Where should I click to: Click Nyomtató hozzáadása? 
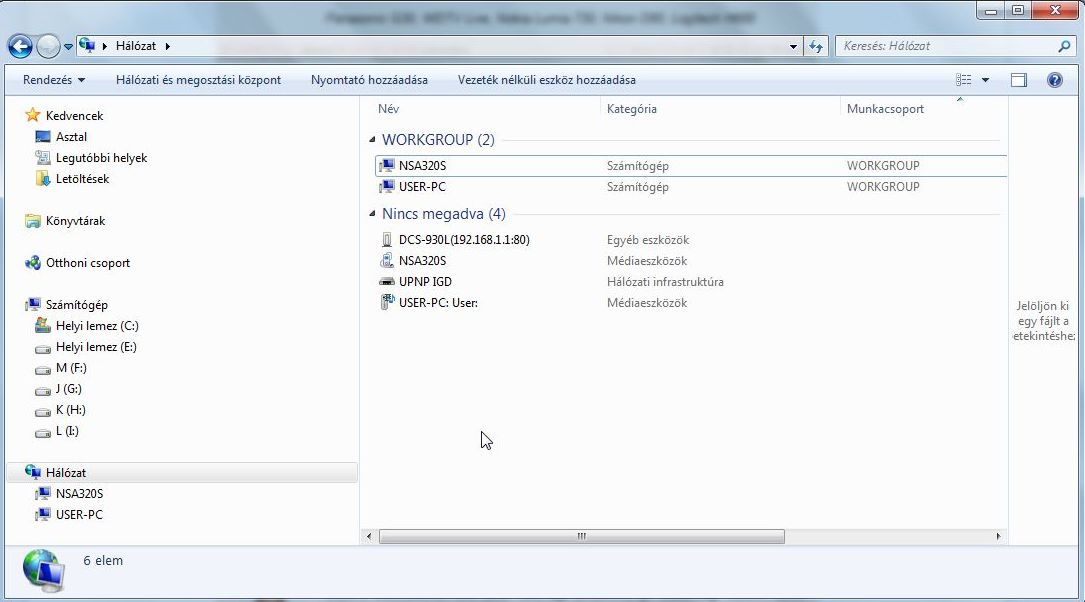click(369, 80)
